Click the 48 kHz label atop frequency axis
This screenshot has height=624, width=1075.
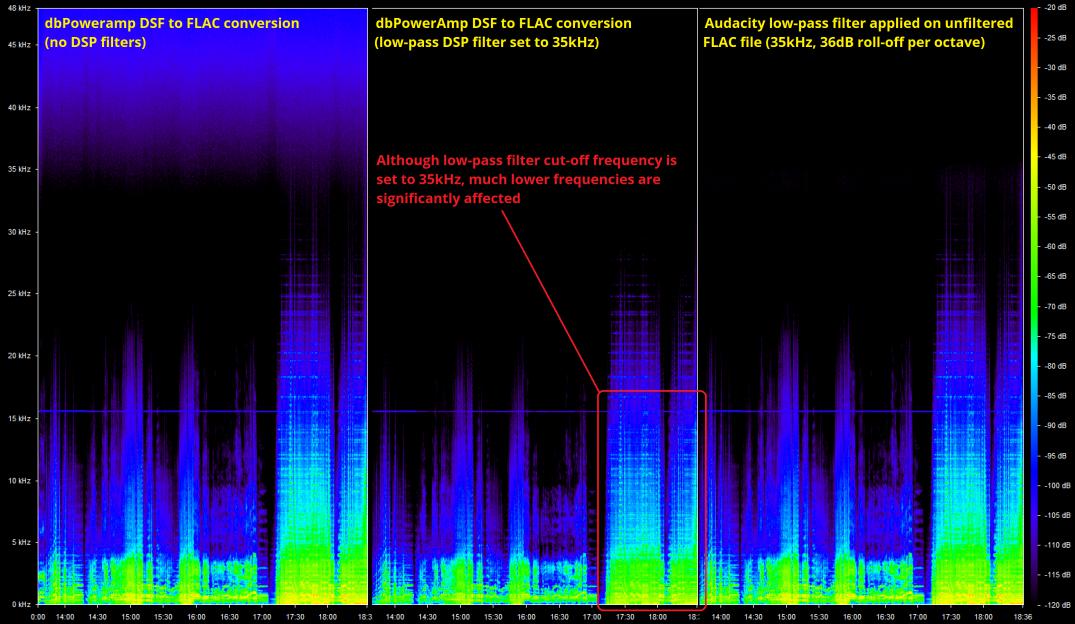(x=19, y=8)
